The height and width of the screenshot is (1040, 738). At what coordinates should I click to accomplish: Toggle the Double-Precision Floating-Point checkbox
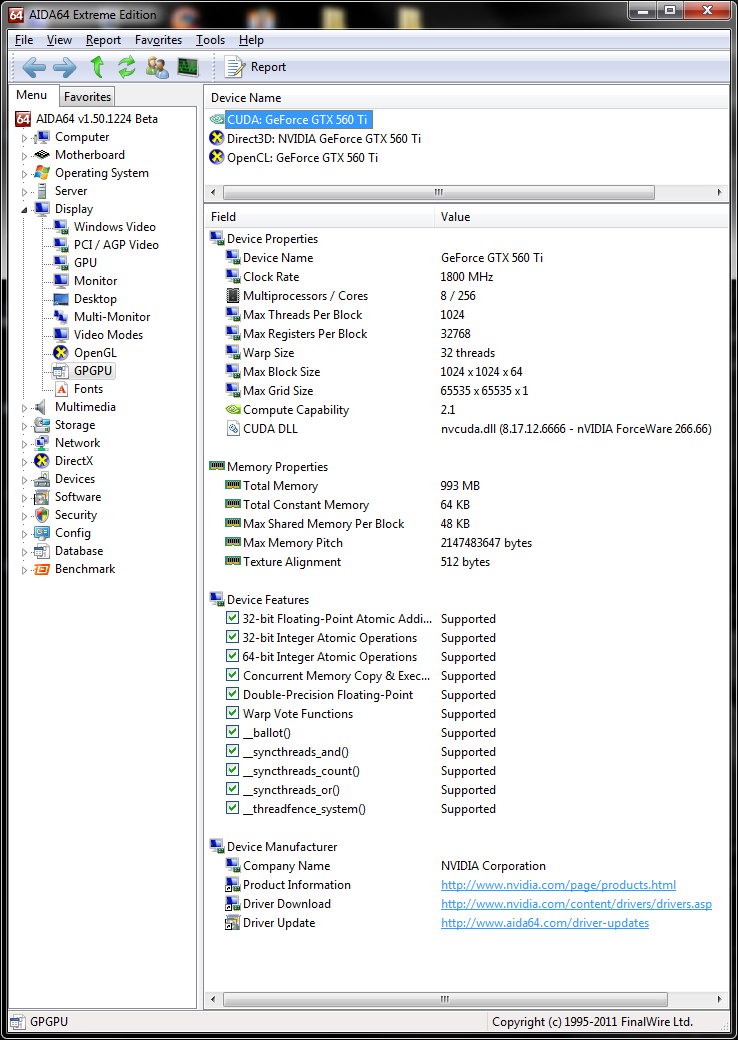(x=232, y=694)
